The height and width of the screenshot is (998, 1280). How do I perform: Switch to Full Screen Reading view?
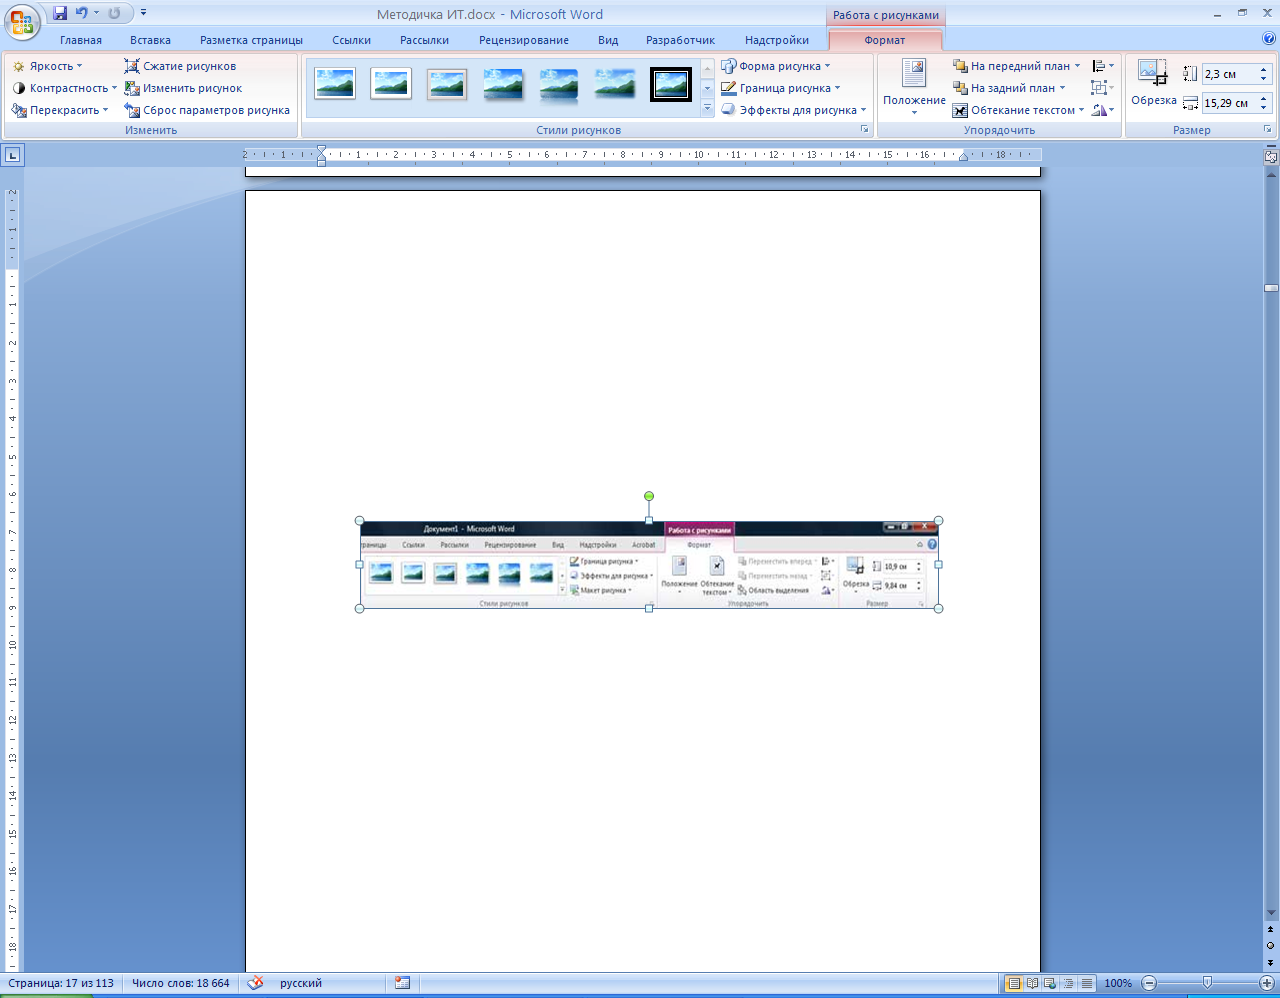[1032, 983]
